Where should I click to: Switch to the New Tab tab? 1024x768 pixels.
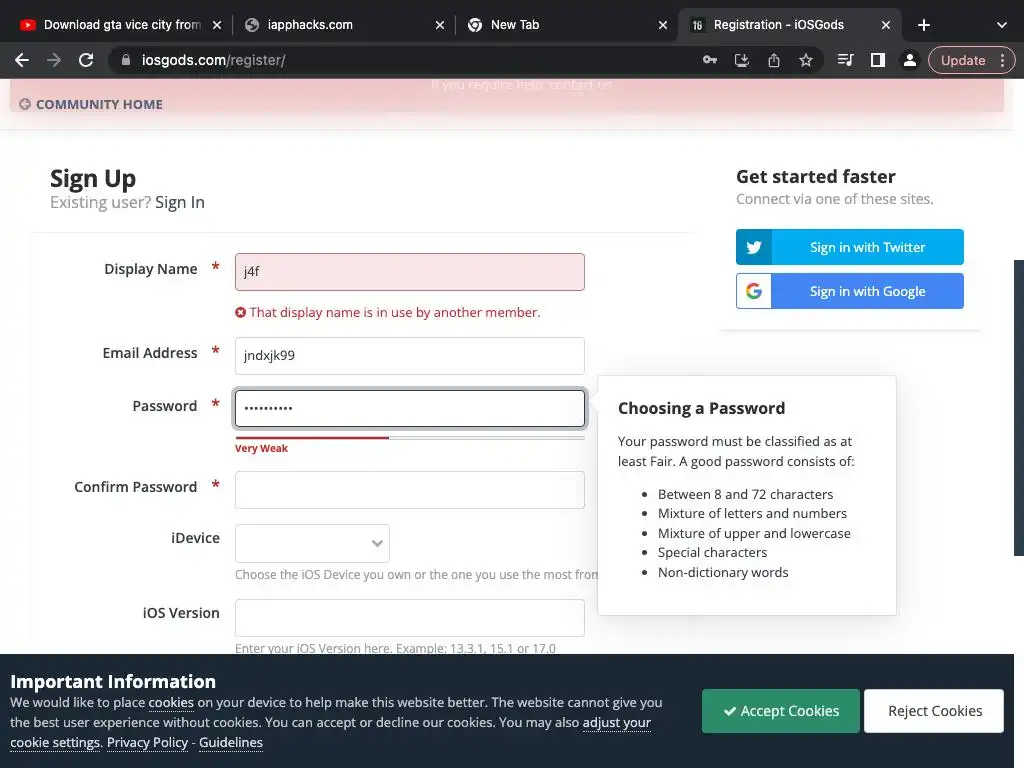[x=560, y=25]
